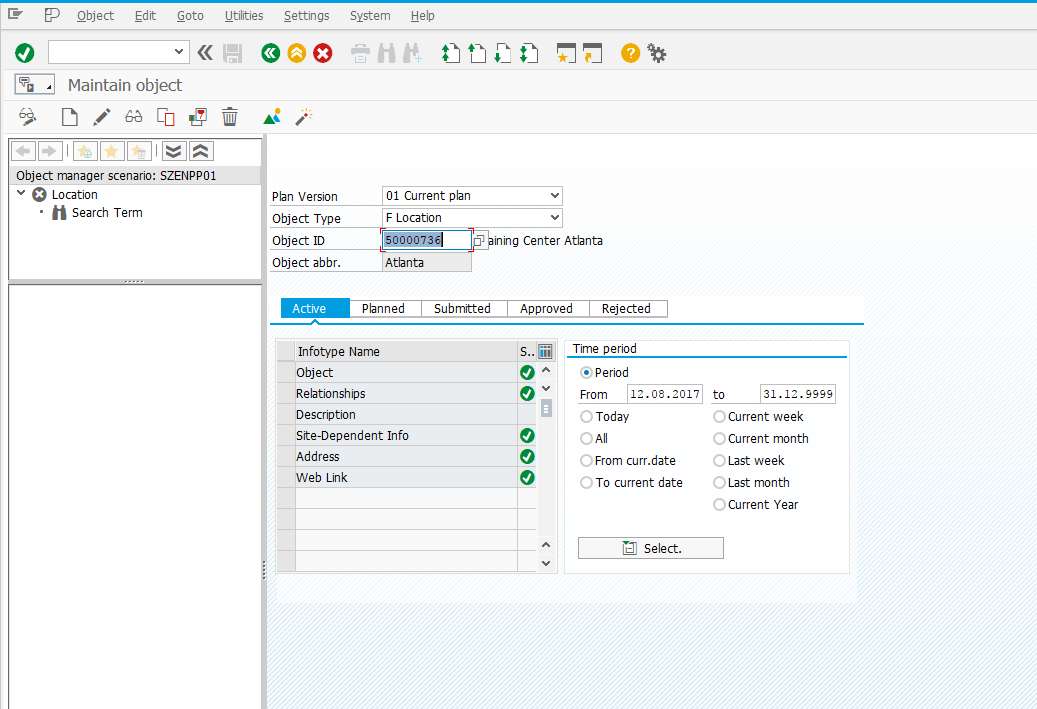Click the Save diskette icon

pyautogui.click(x=233, y=54)
